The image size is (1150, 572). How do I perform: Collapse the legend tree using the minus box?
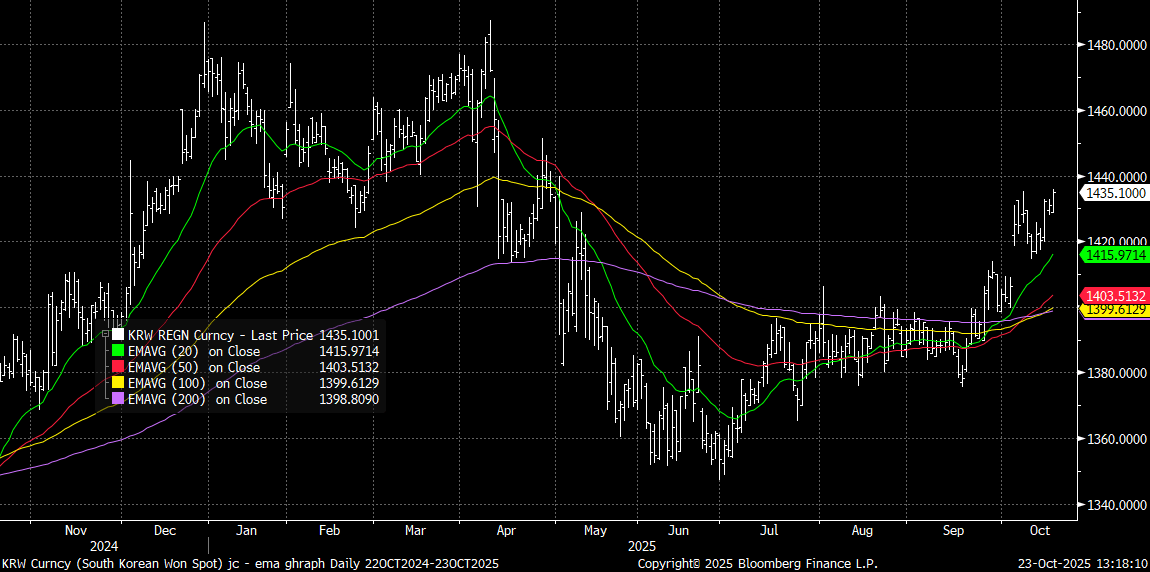[x=105, y=335]
